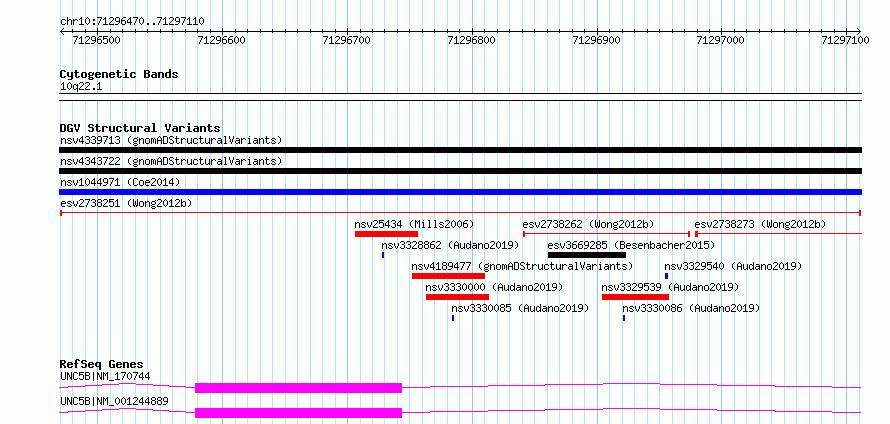Click the UNC5B NM_001244889 magenta exon block
The width and height of the screenshot is (890, 424).
click(x=299, y=413)
